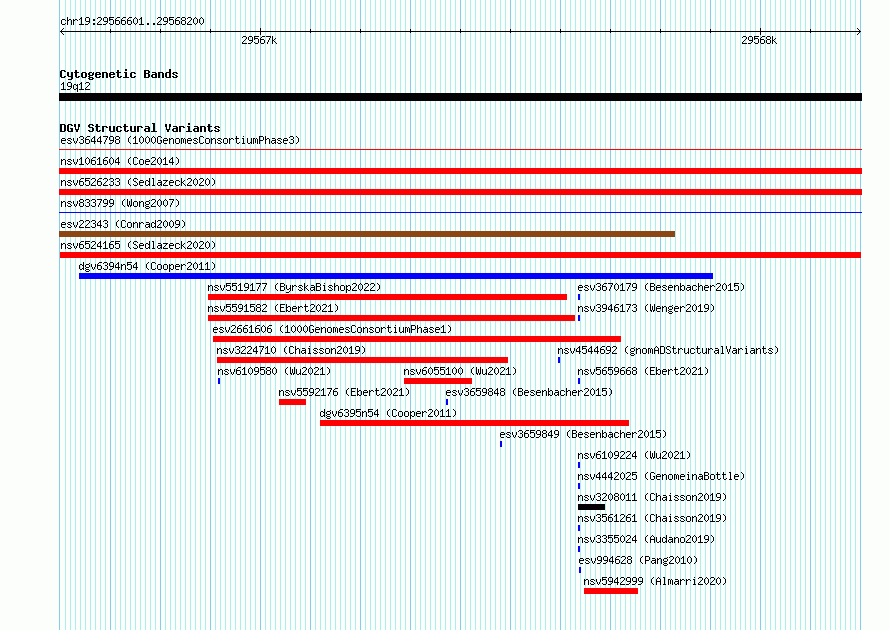
Task: Click the 29567k ruler marker
Action: point(259,40)
